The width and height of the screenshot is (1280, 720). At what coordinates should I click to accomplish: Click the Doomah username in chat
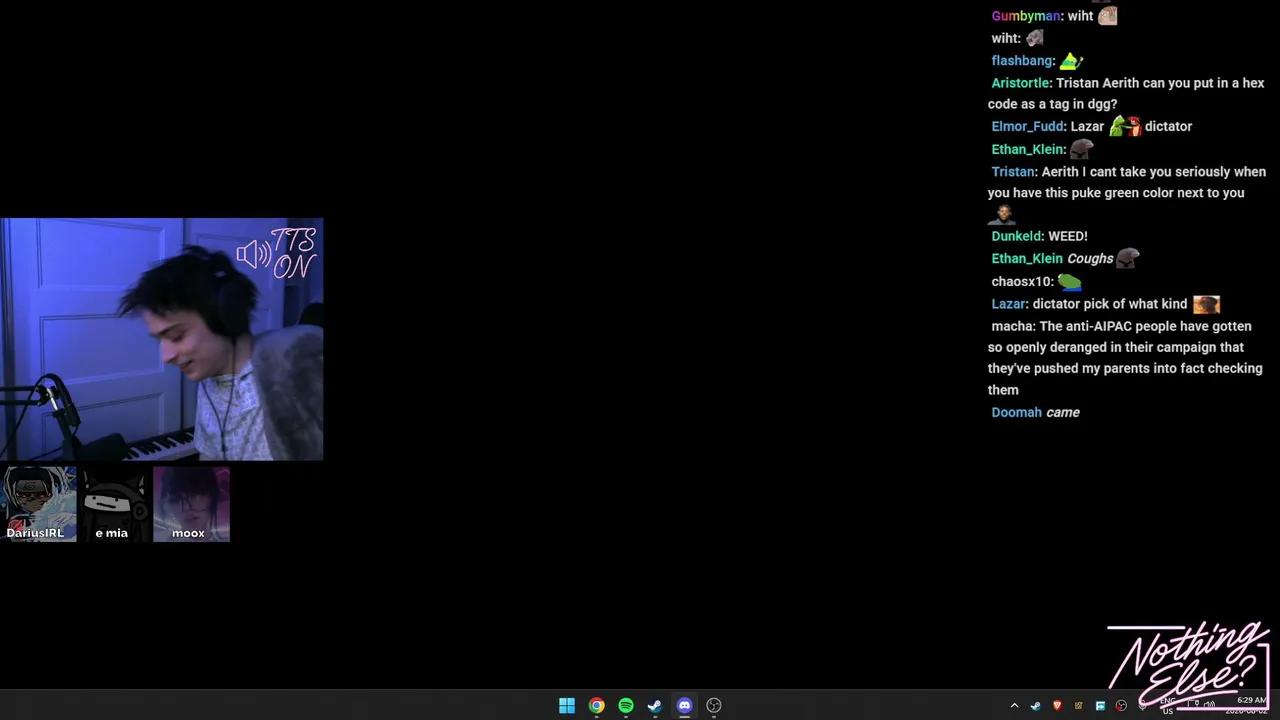1016,412
